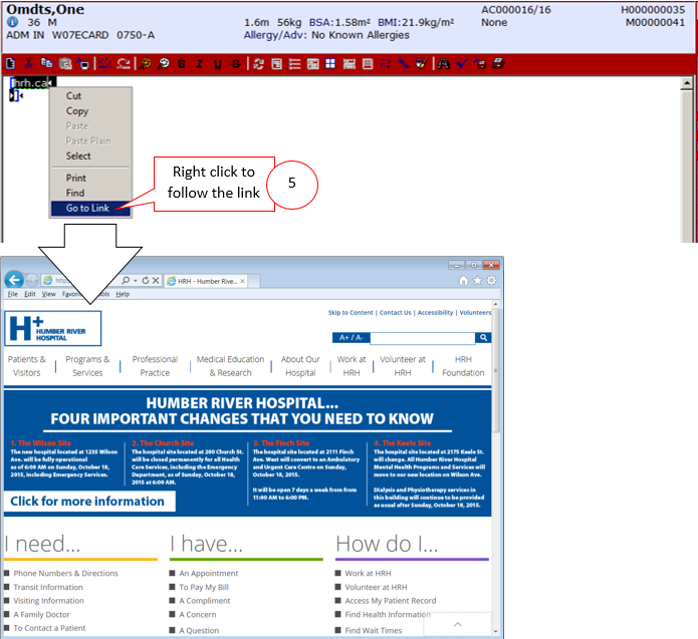Choose Go to Link in context menu
This screenshot has width=698, height=639.
tap(90, 208)
